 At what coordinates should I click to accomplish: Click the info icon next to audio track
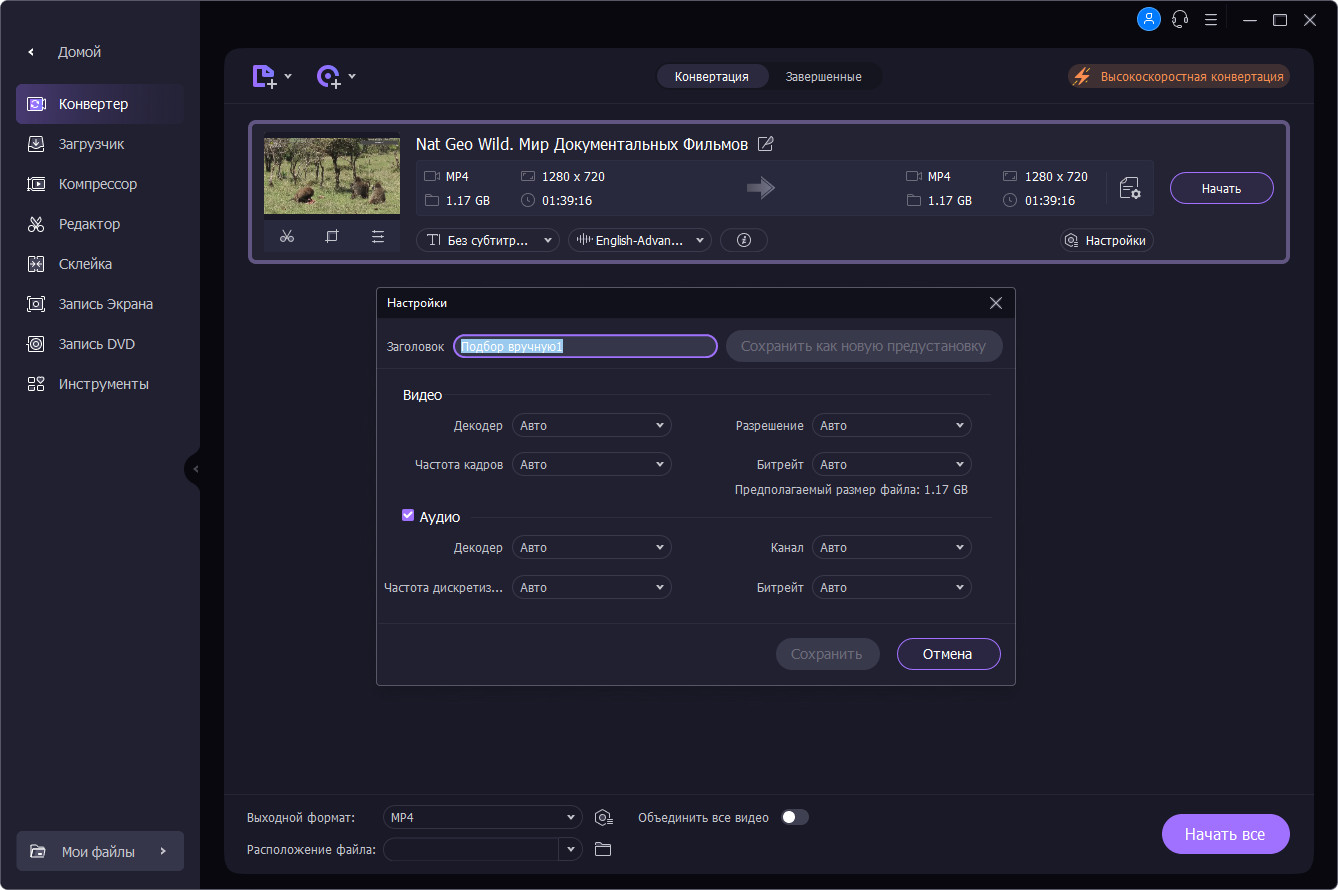coord(743,240)
